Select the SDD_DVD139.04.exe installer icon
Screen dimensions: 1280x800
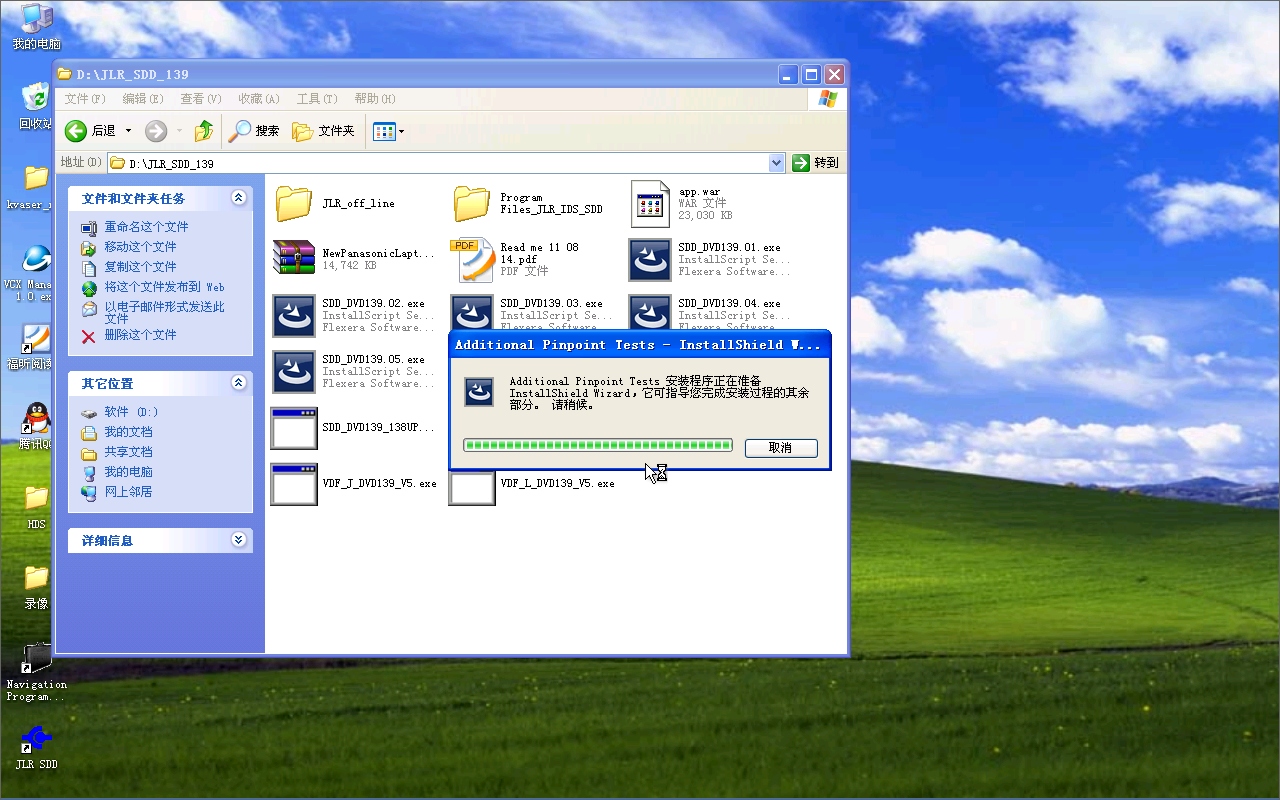coord(650,312)
